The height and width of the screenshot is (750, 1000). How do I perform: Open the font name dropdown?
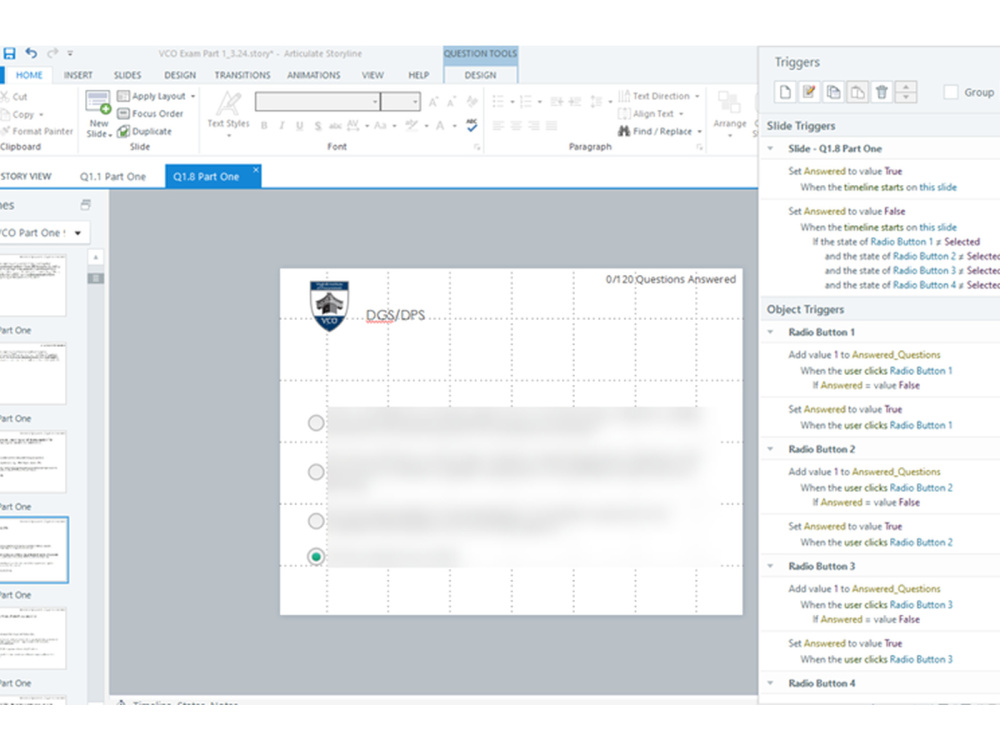[375, 101]
